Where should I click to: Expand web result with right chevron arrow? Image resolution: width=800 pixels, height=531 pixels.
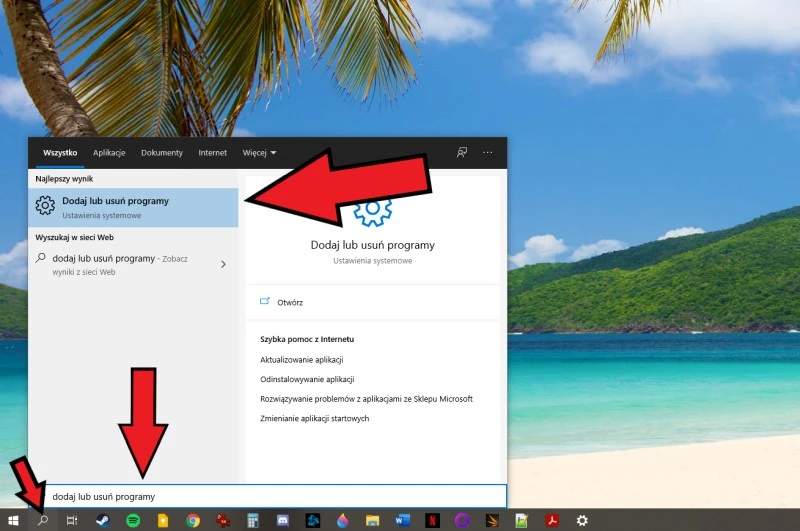223,264
